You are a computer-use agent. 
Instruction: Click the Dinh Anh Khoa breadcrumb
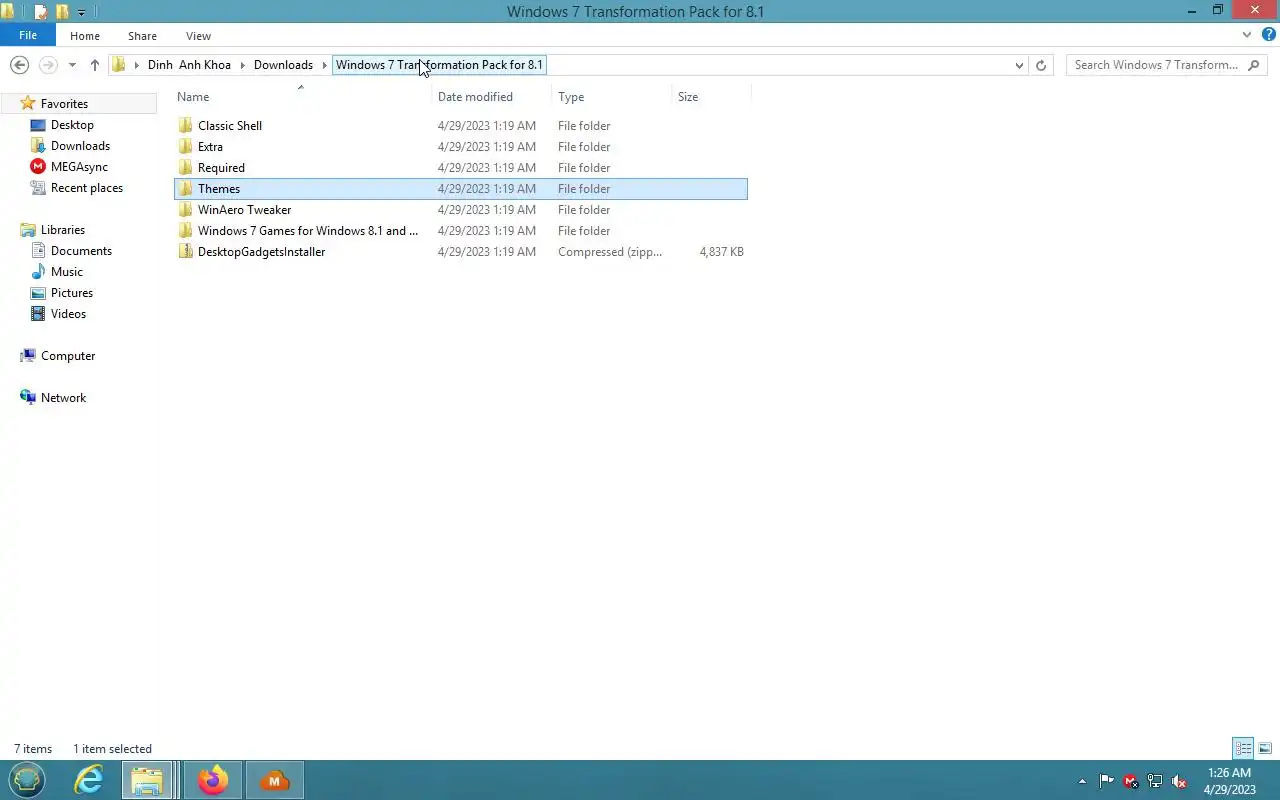coord(189,65)
